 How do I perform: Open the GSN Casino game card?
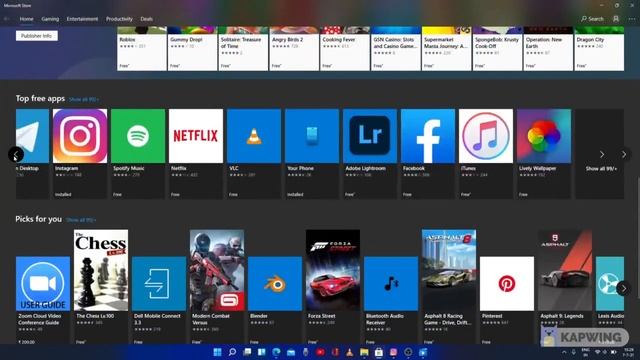tap(396, 49)
